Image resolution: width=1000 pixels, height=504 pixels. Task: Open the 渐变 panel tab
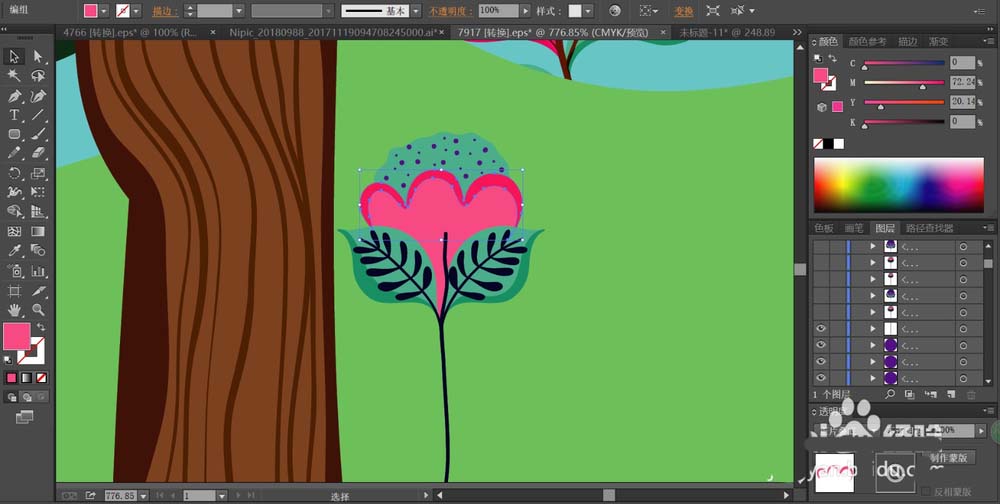click(938, 41)
